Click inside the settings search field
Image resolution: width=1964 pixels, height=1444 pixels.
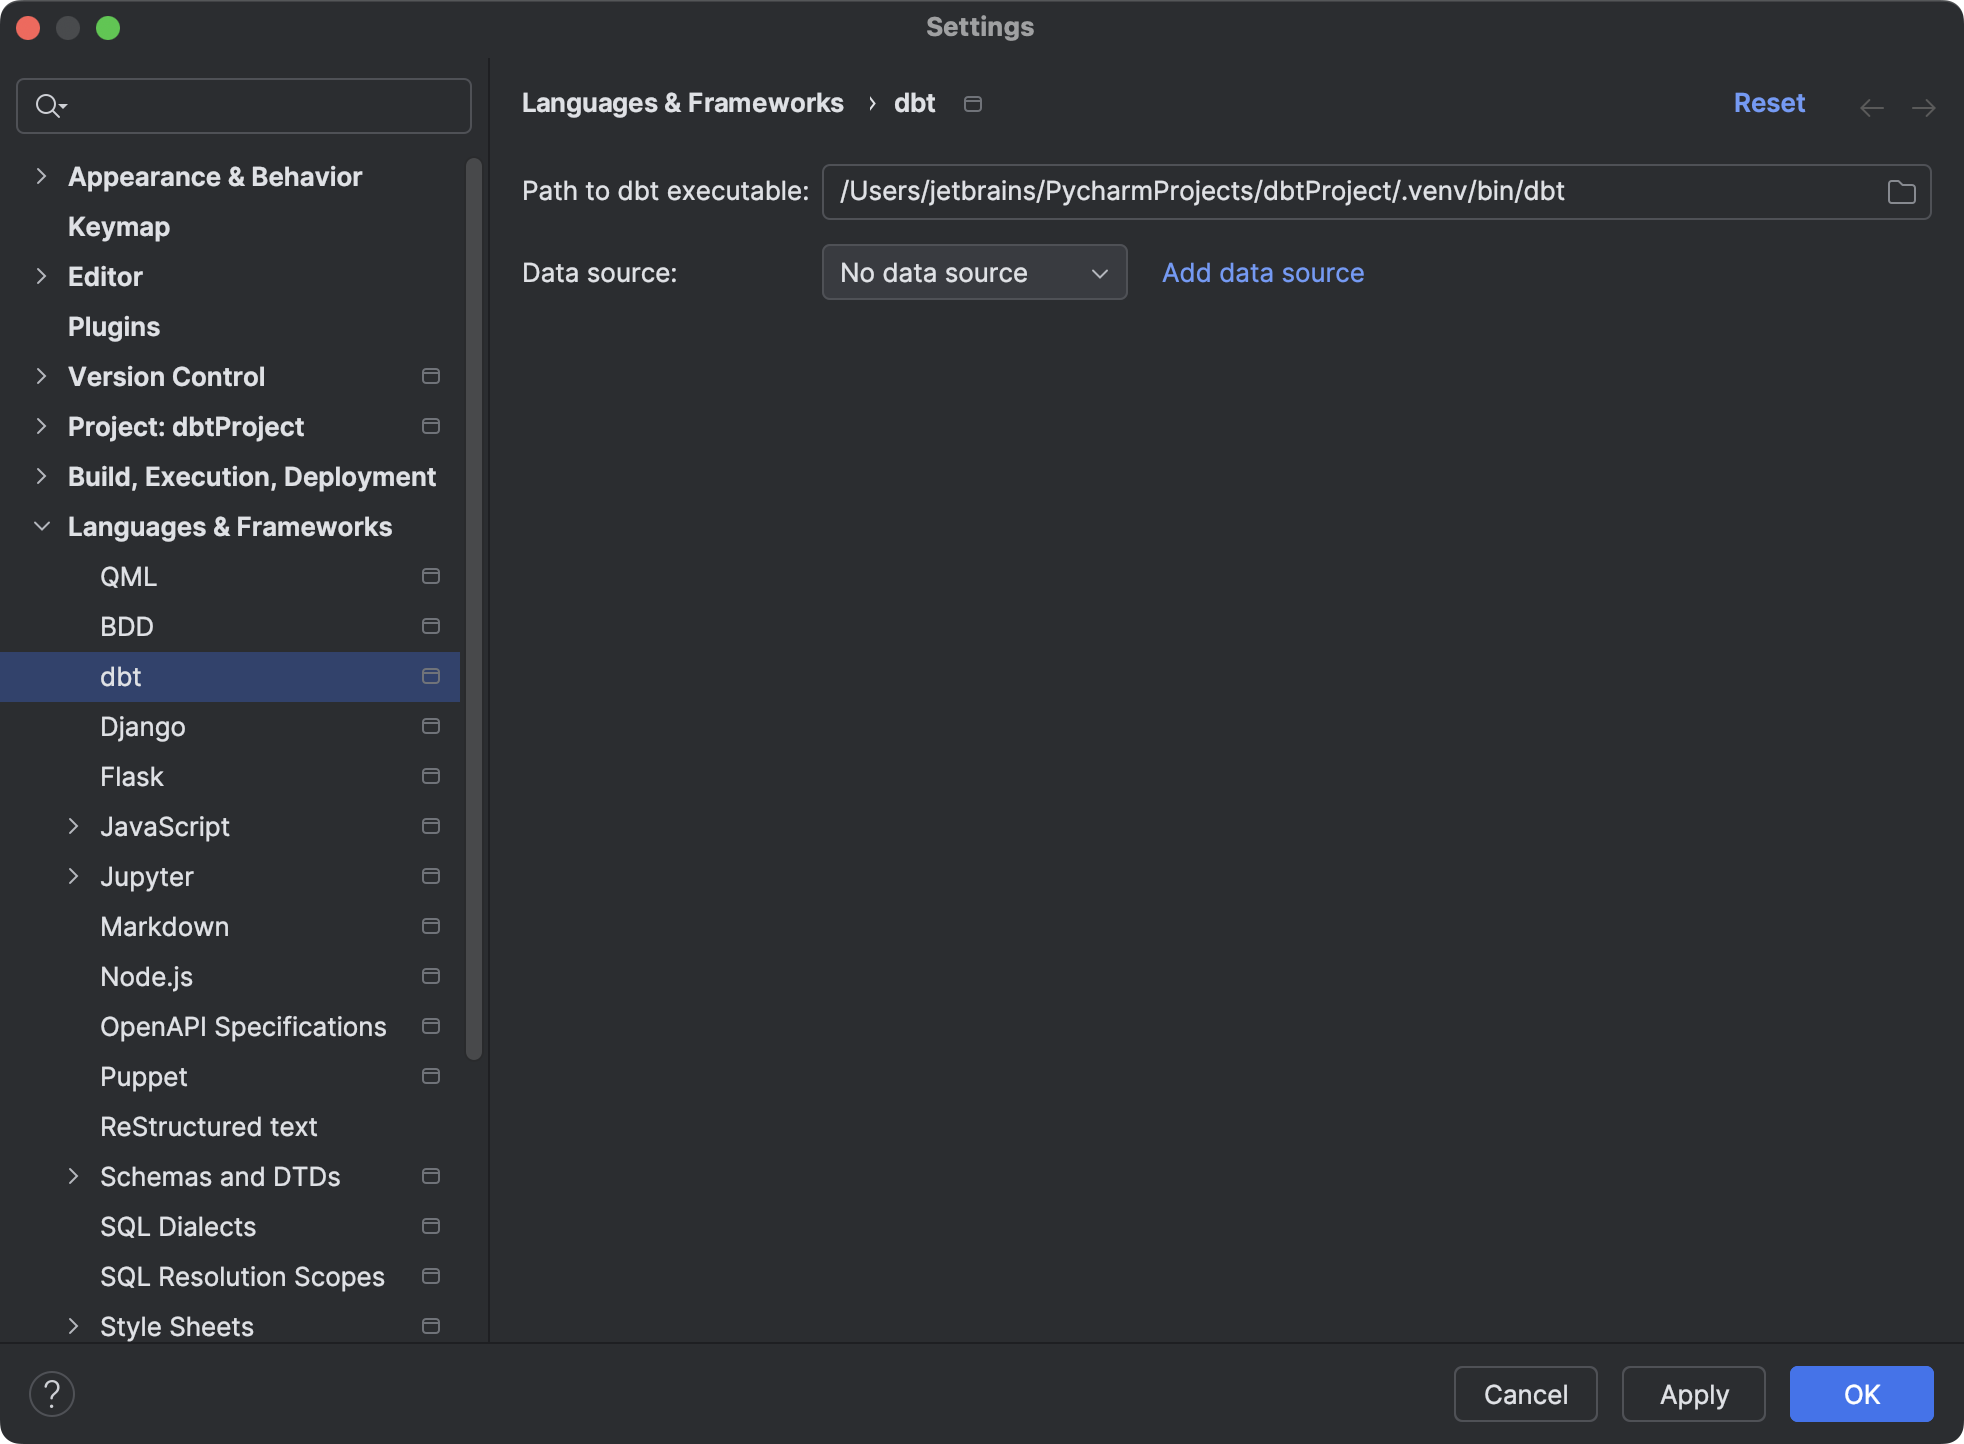(x=250, y=105)
